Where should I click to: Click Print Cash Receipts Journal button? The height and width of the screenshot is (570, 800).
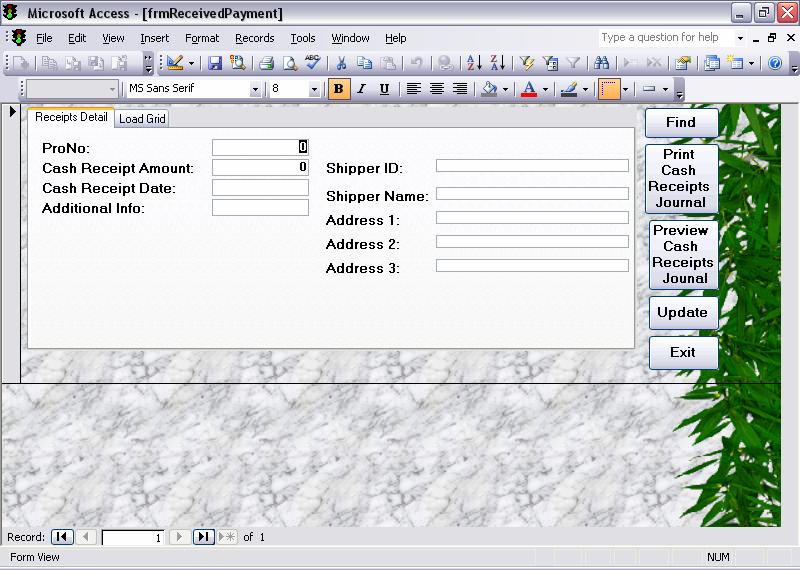click(683, 178)
